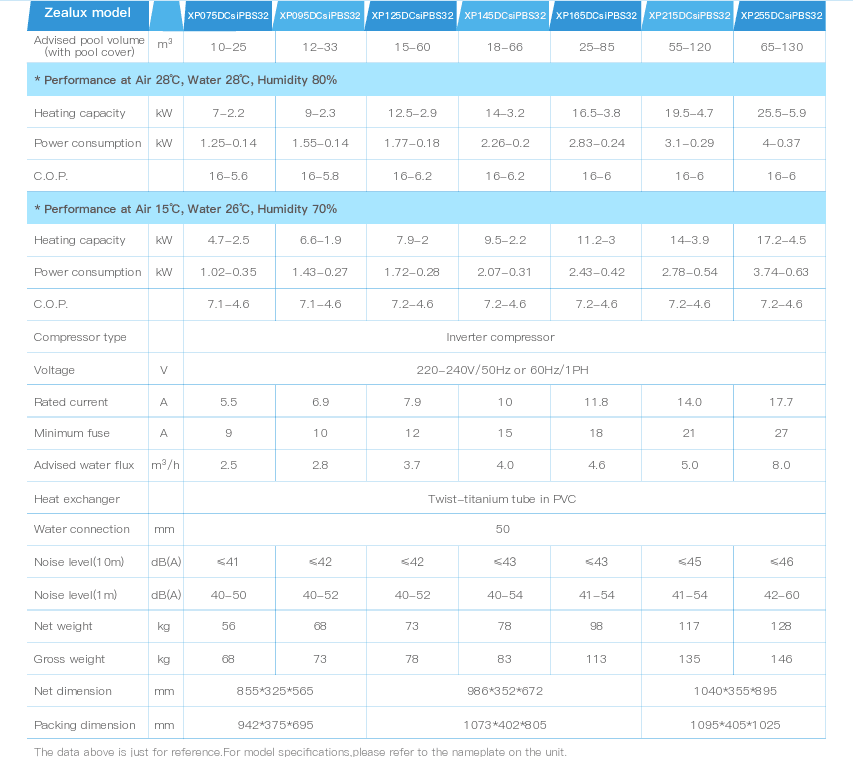The height and width of the screenshot is (757, 853).
Task: Select the Advised pool volume row label
Action: coord(88,46)
